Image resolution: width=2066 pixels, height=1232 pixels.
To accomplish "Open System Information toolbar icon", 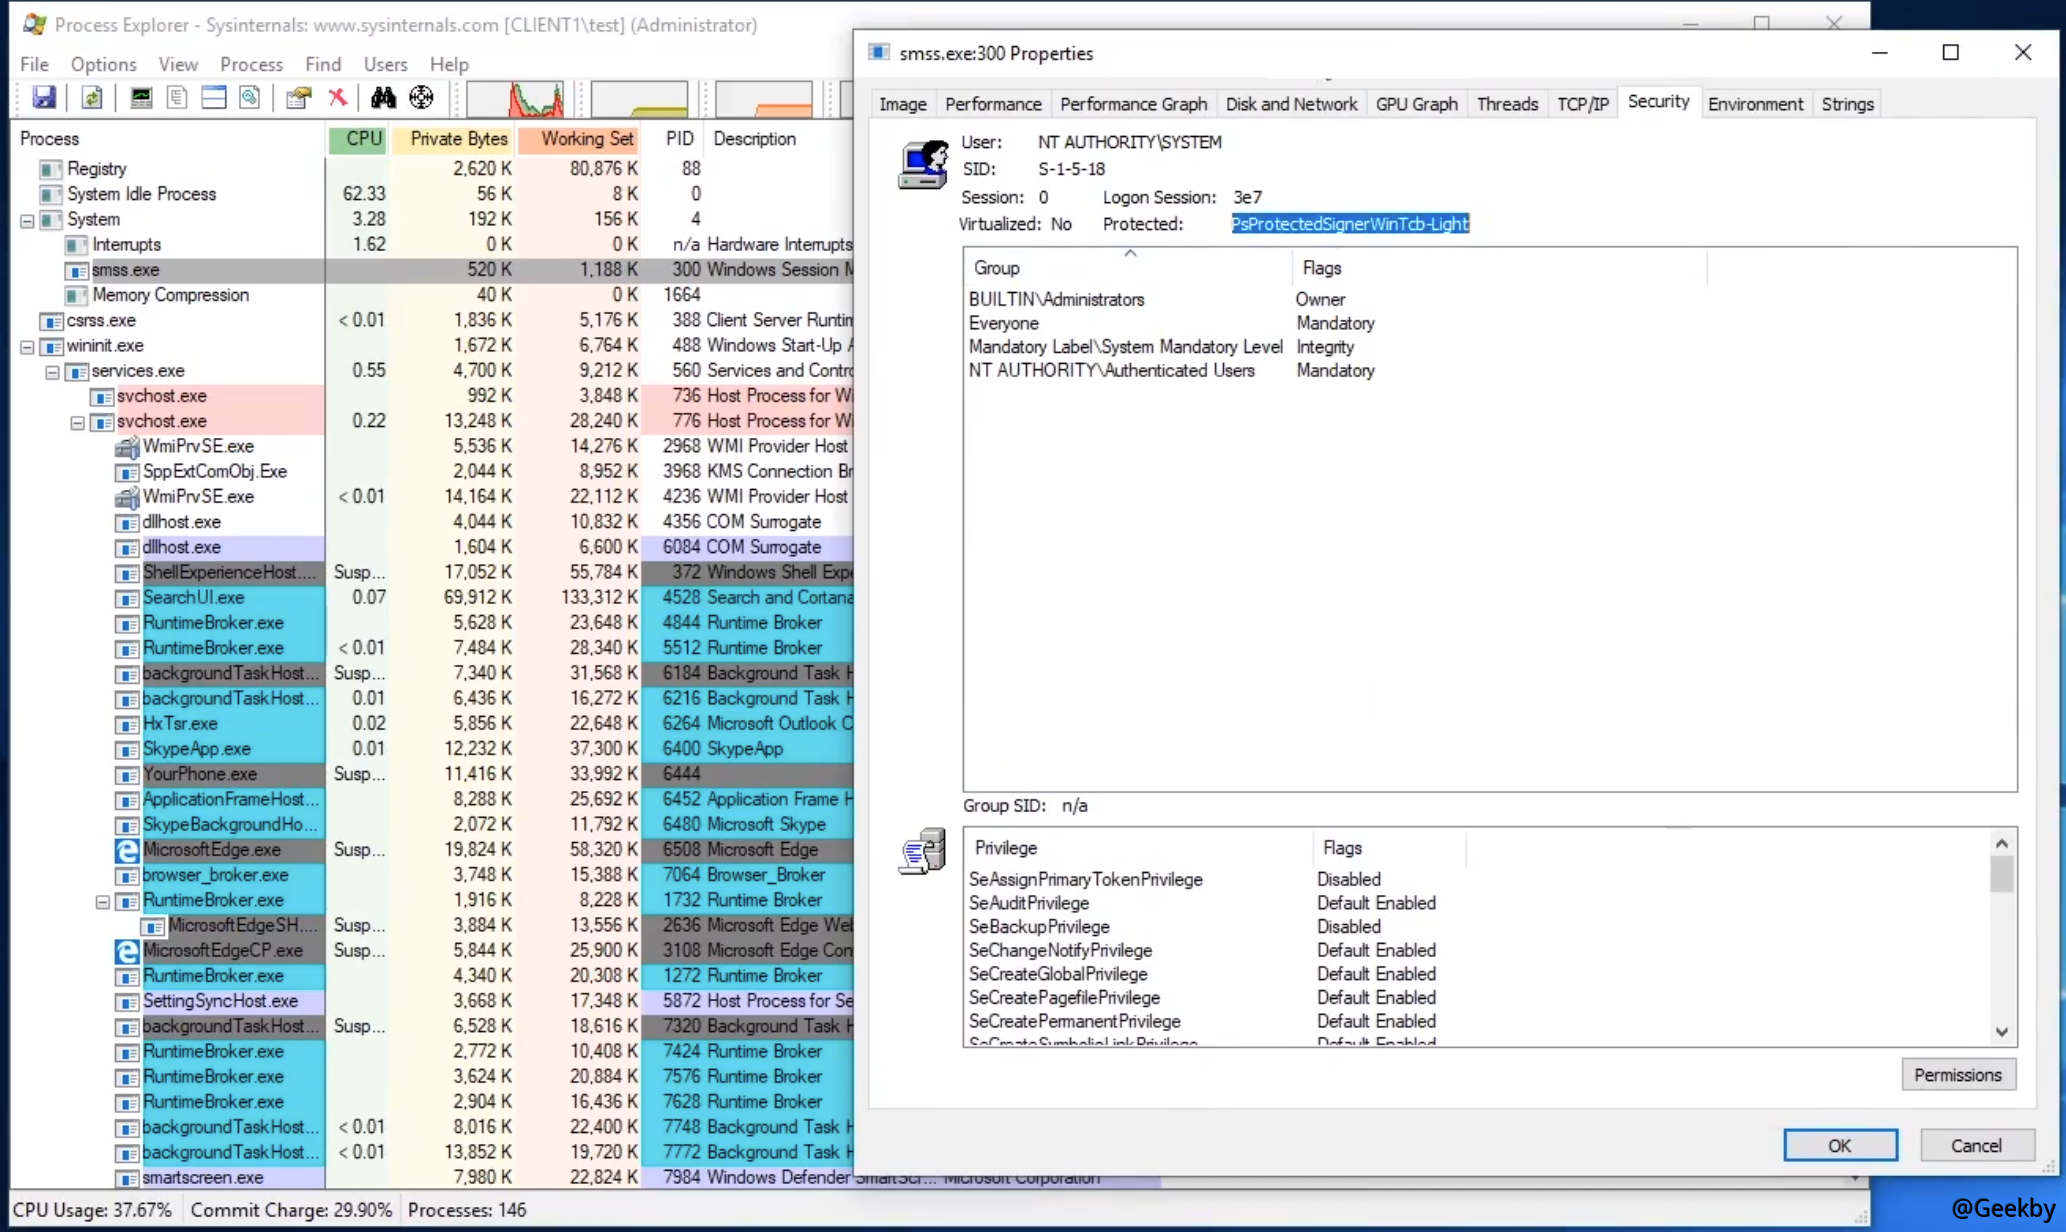I will click(141, 97).
